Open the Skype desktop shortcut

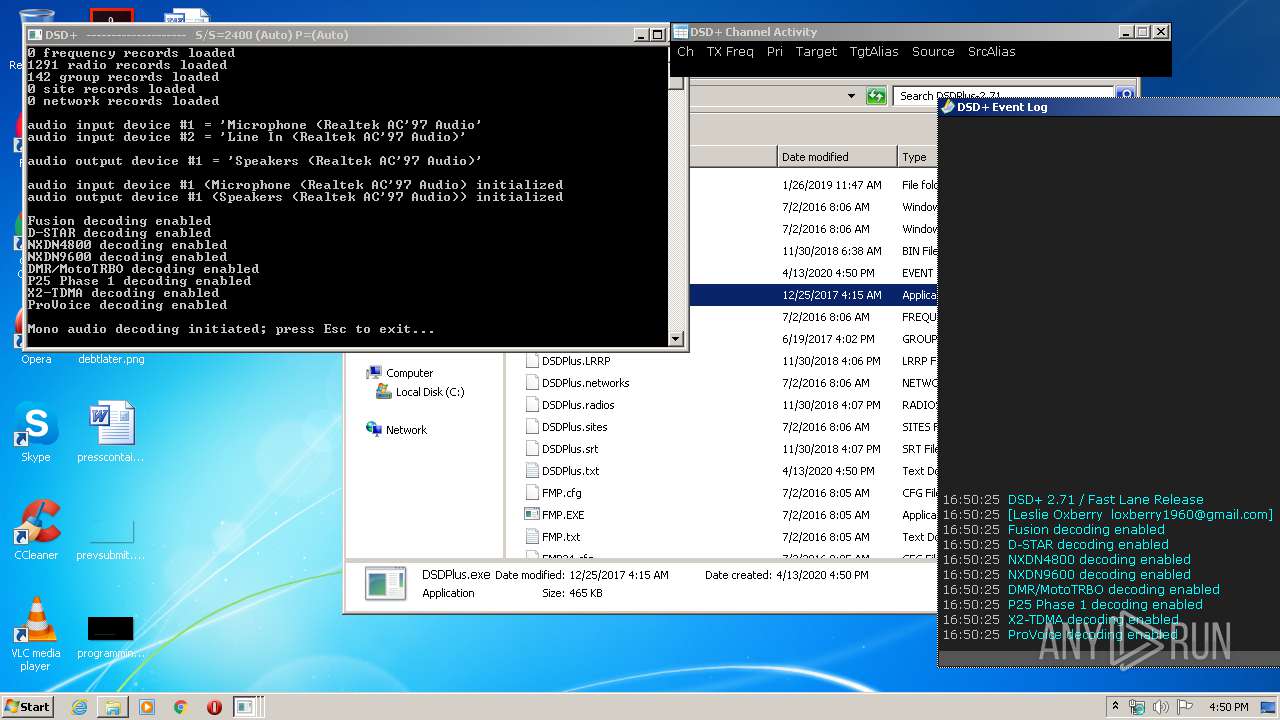(35, 432)
